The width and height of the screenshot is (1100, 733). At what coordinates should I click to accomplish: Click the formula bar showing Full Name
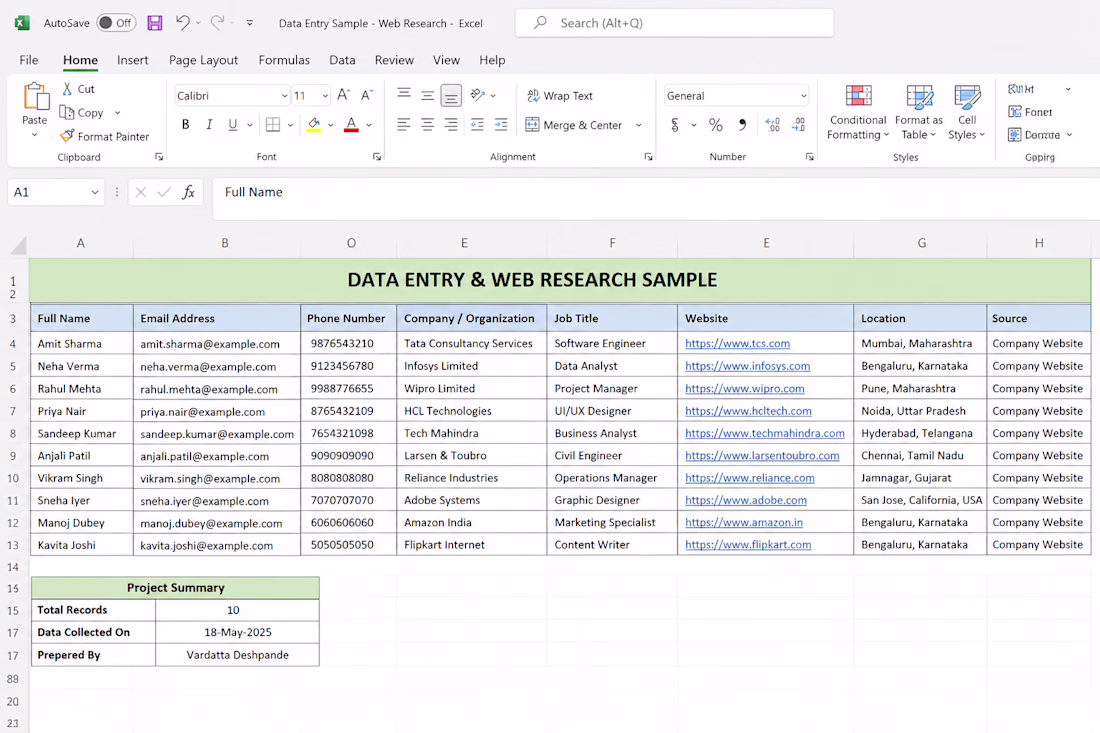coord(656,198)
